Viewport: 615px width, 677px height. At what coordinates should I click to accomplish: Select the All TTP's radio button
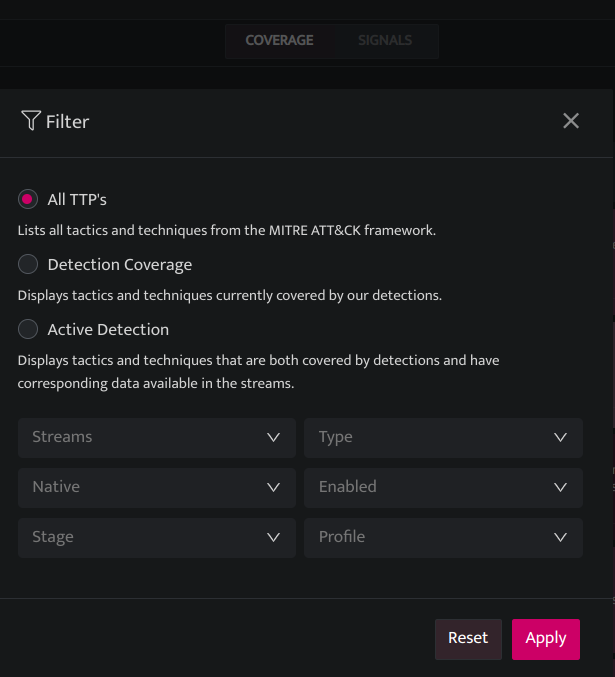click(x=28, y=199)
